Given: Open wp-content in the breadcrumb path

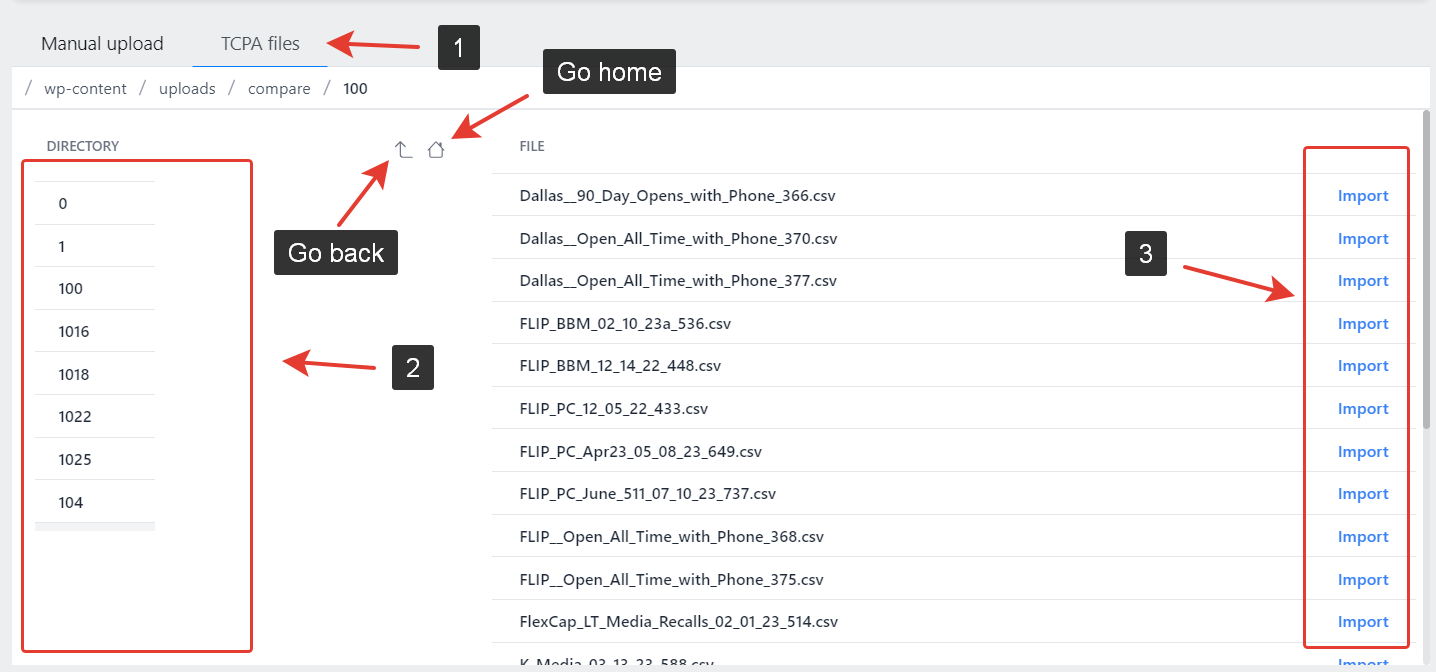Looking at the screenshot, I should click(85, 89).
